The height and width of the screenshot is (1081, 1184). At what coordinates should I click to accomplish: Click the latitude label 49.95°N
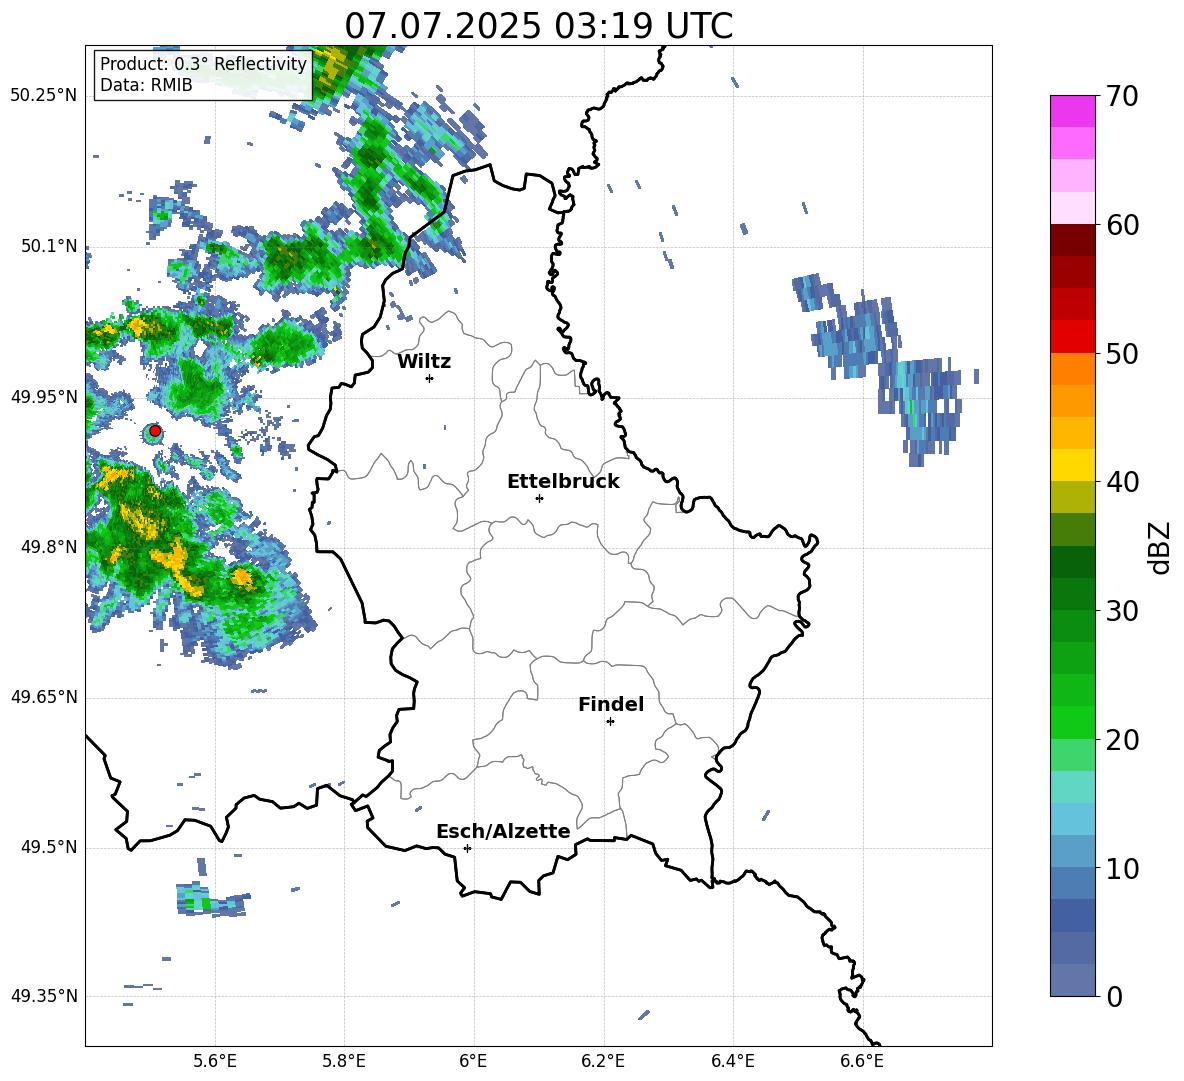tap(44, 397)
